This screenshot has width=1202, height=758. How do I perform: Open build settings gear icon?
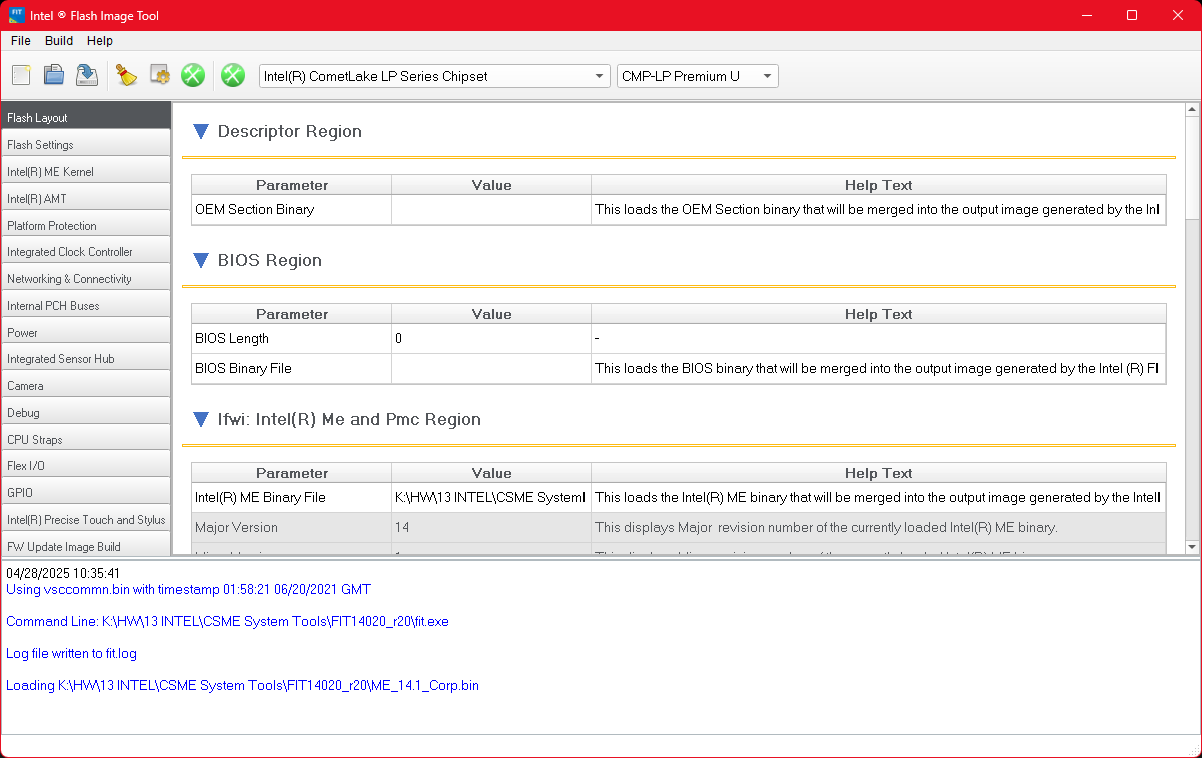[x=159, y=75]
